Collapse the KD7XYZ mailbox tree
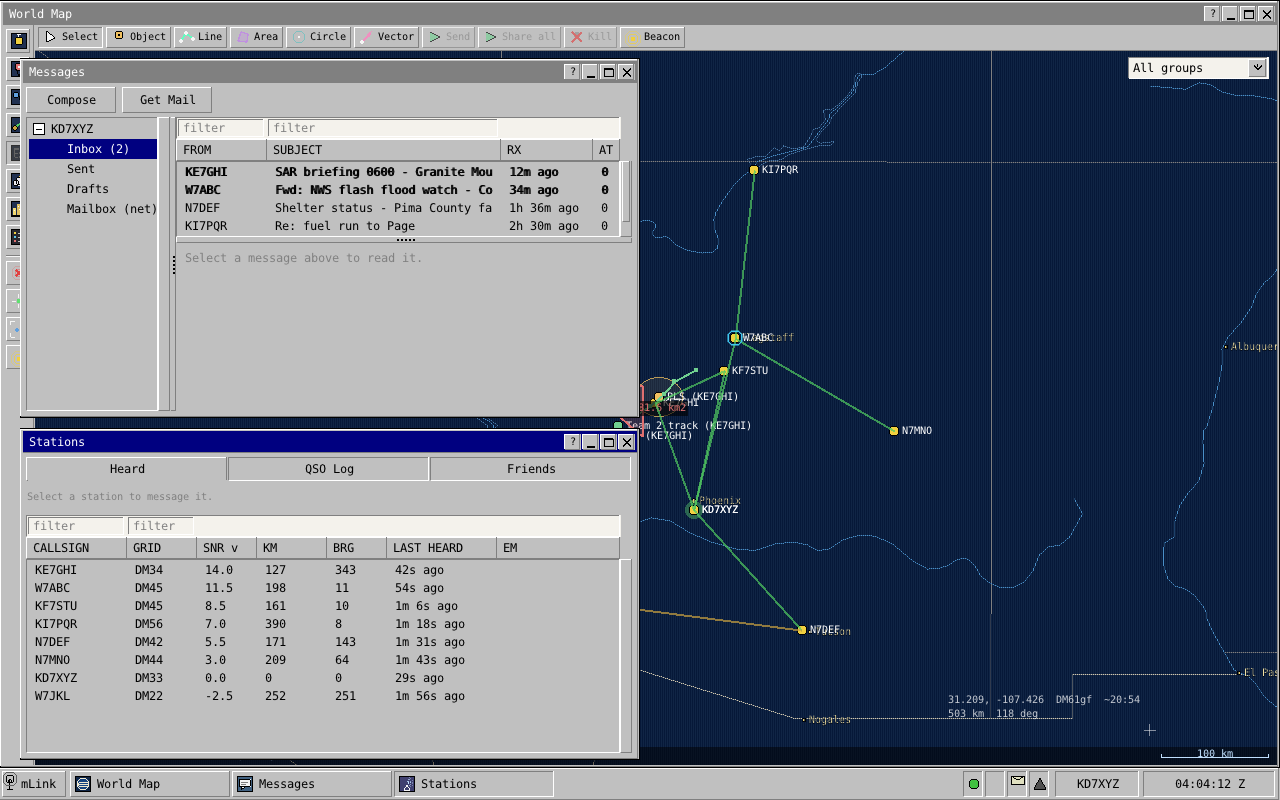Viewport: 1280px width, 800px height. (x=39, y=129)
